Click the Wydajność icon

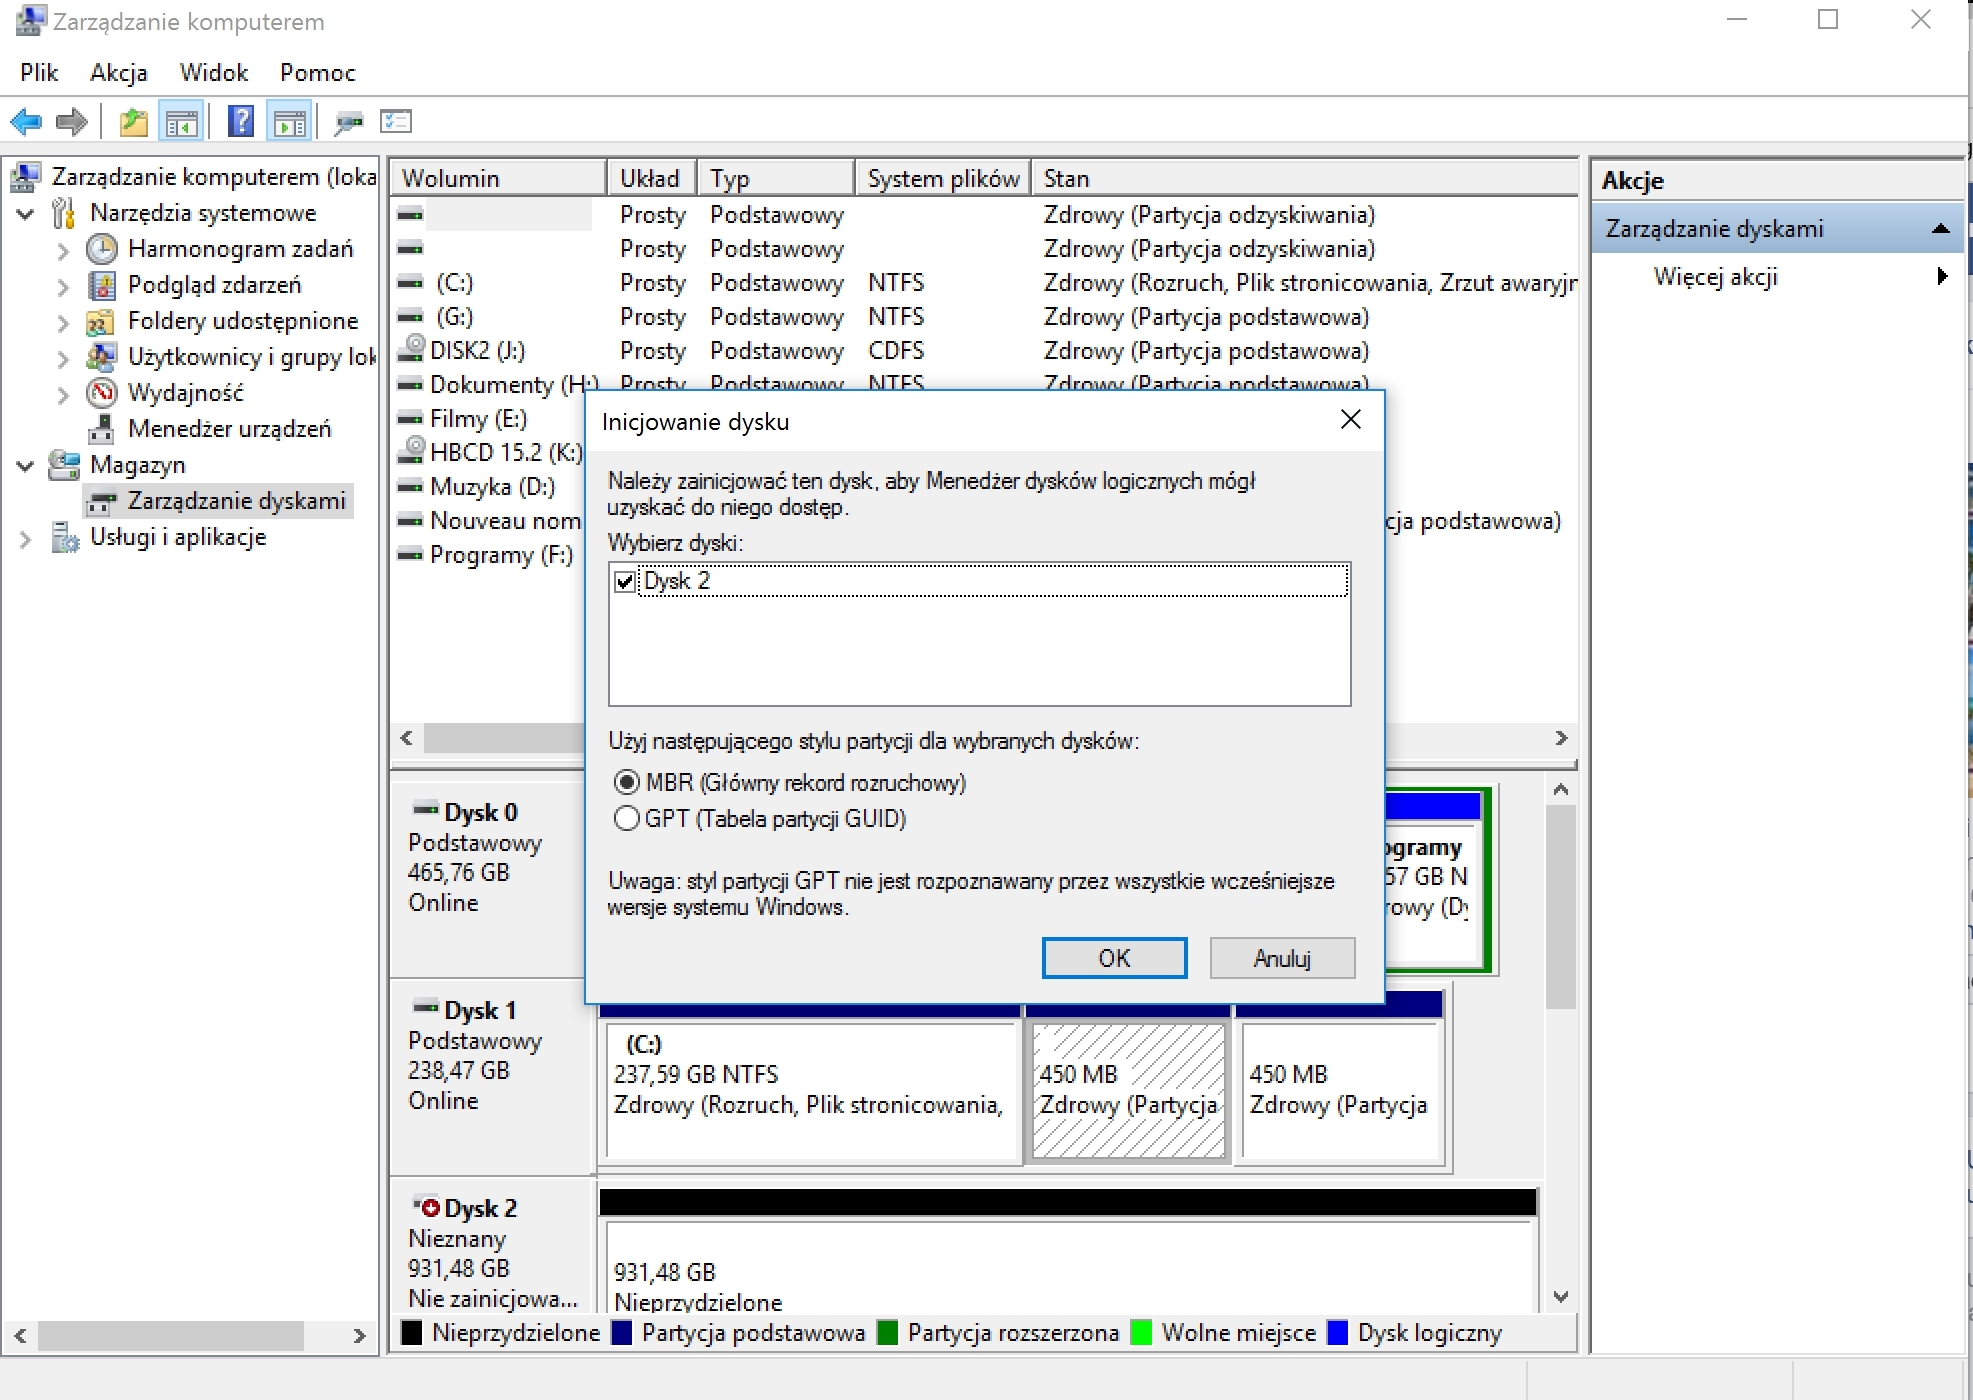tap(102, 393)
